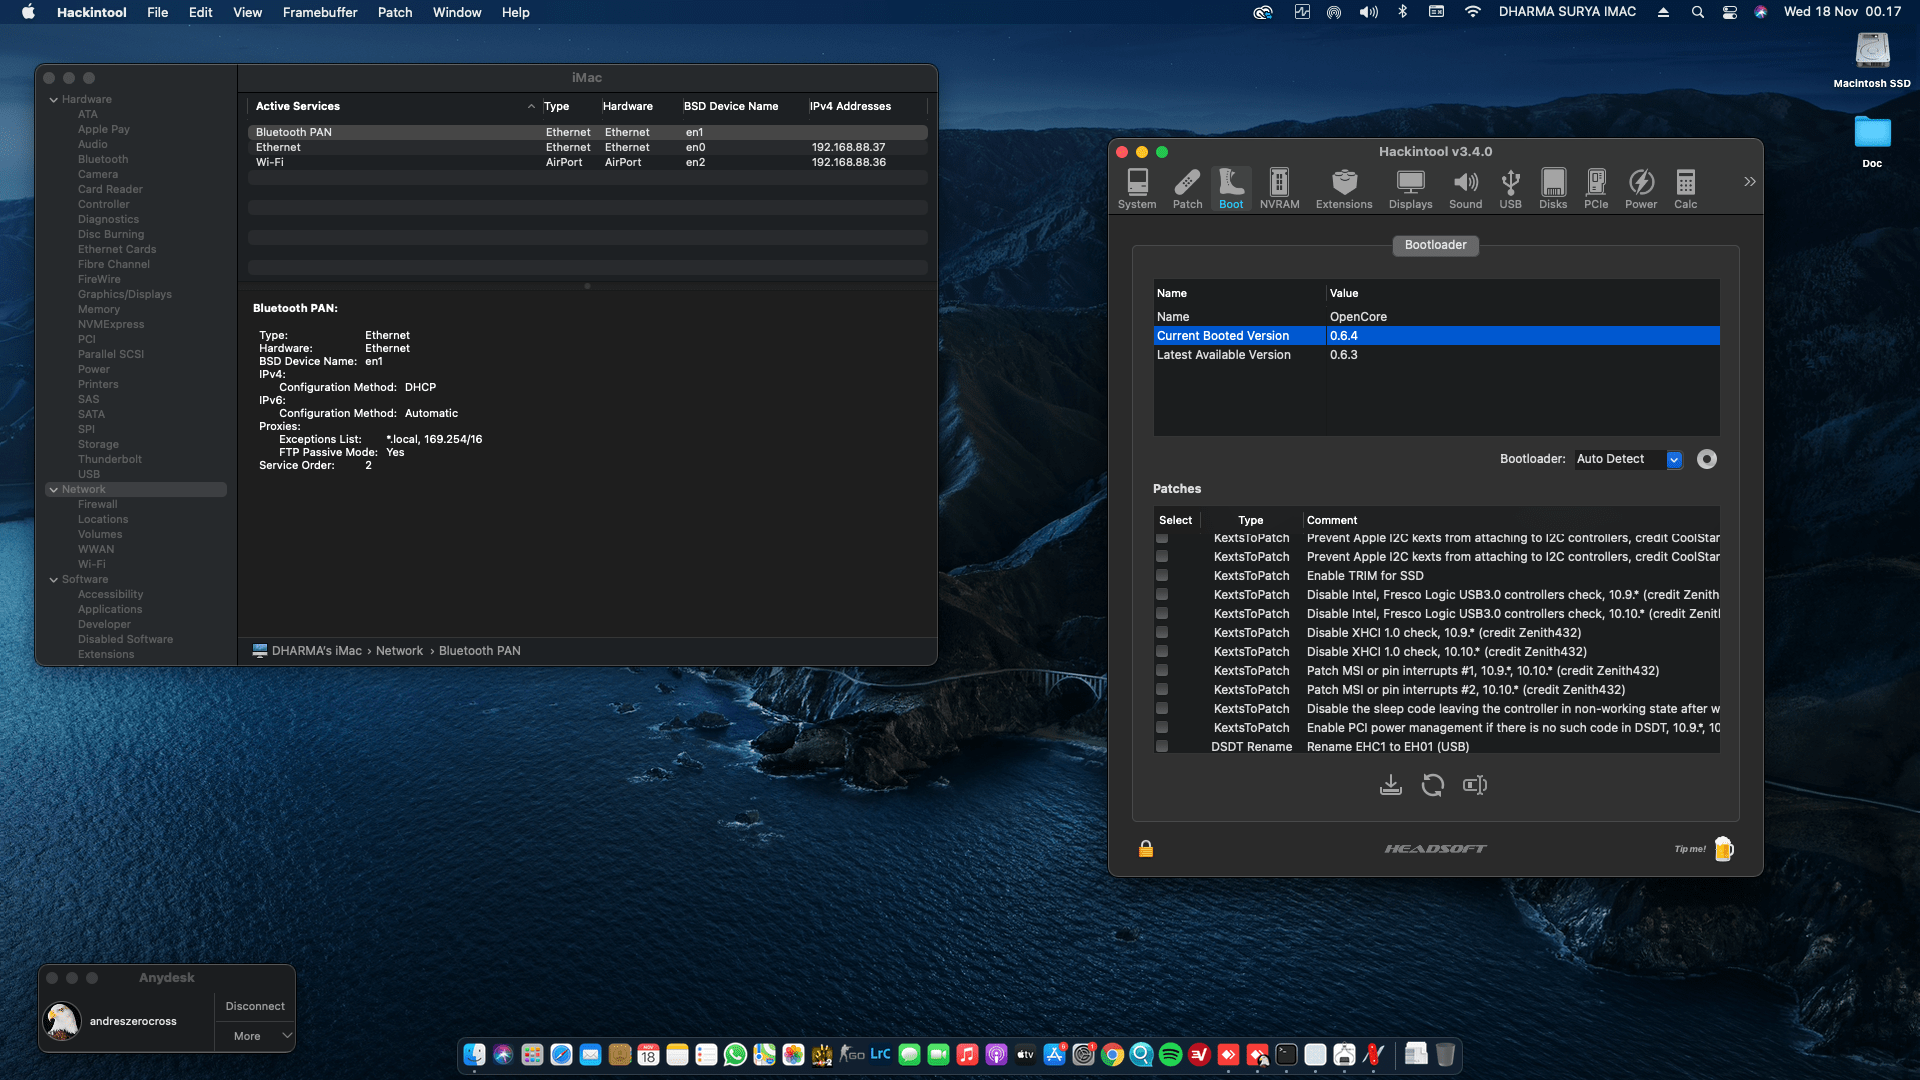The width and height of the screenshot is (1920, 1080).
Task: Click the lock icon at Hackintool's bottom left
Action: (x=1145, y=848)
